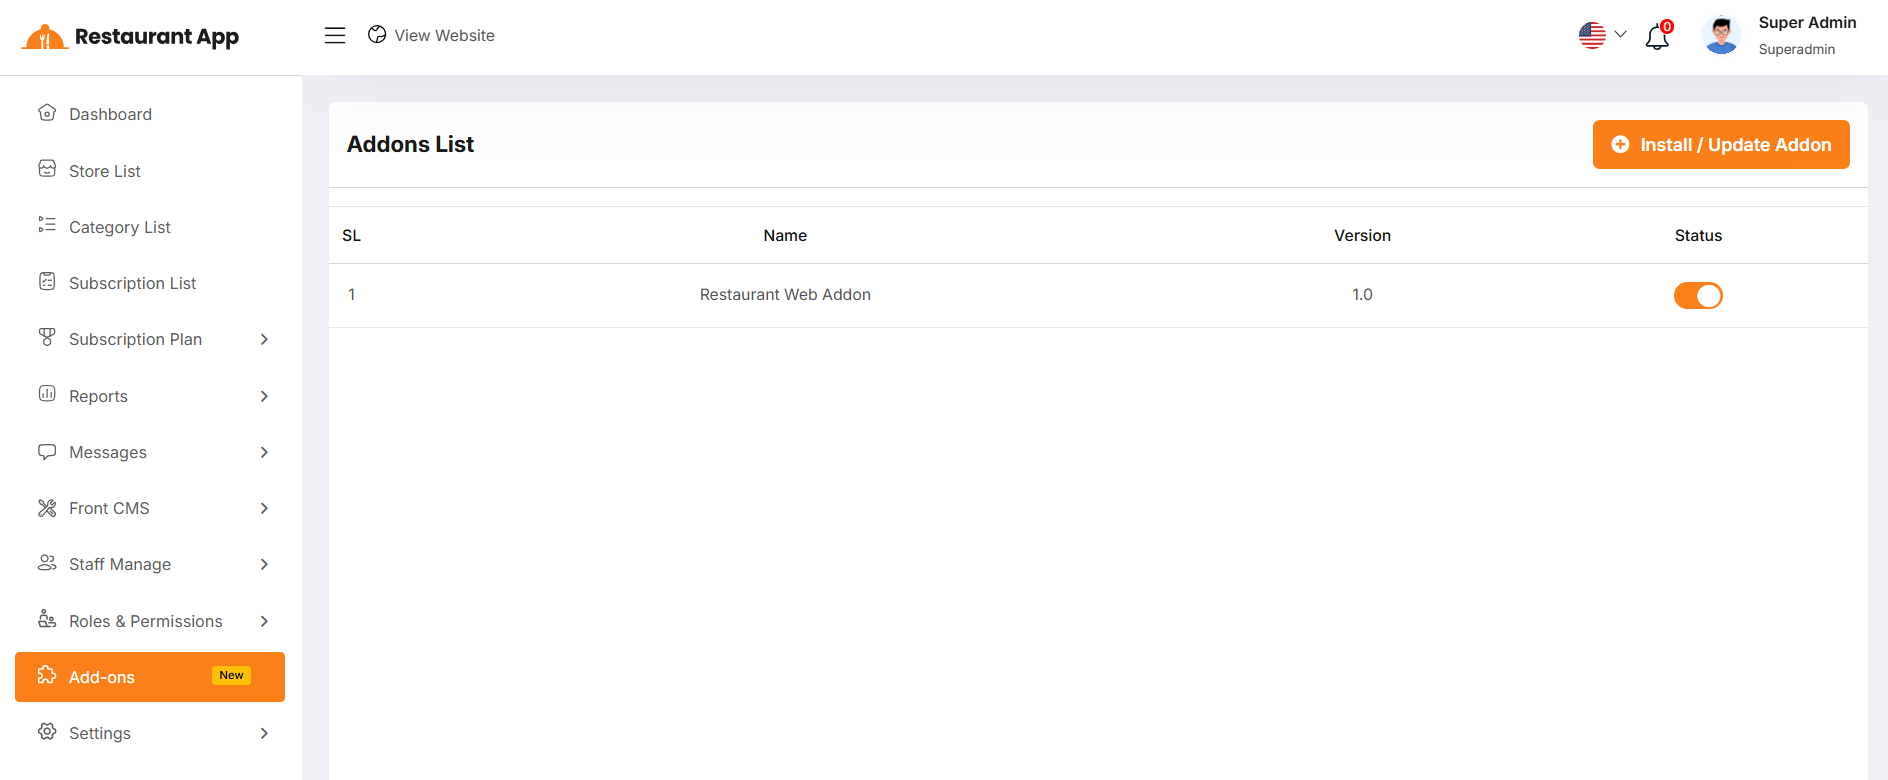Disable the Restaurant Web Addon toggle
The image size is (1888, 780).
[x=1698, y=296]
